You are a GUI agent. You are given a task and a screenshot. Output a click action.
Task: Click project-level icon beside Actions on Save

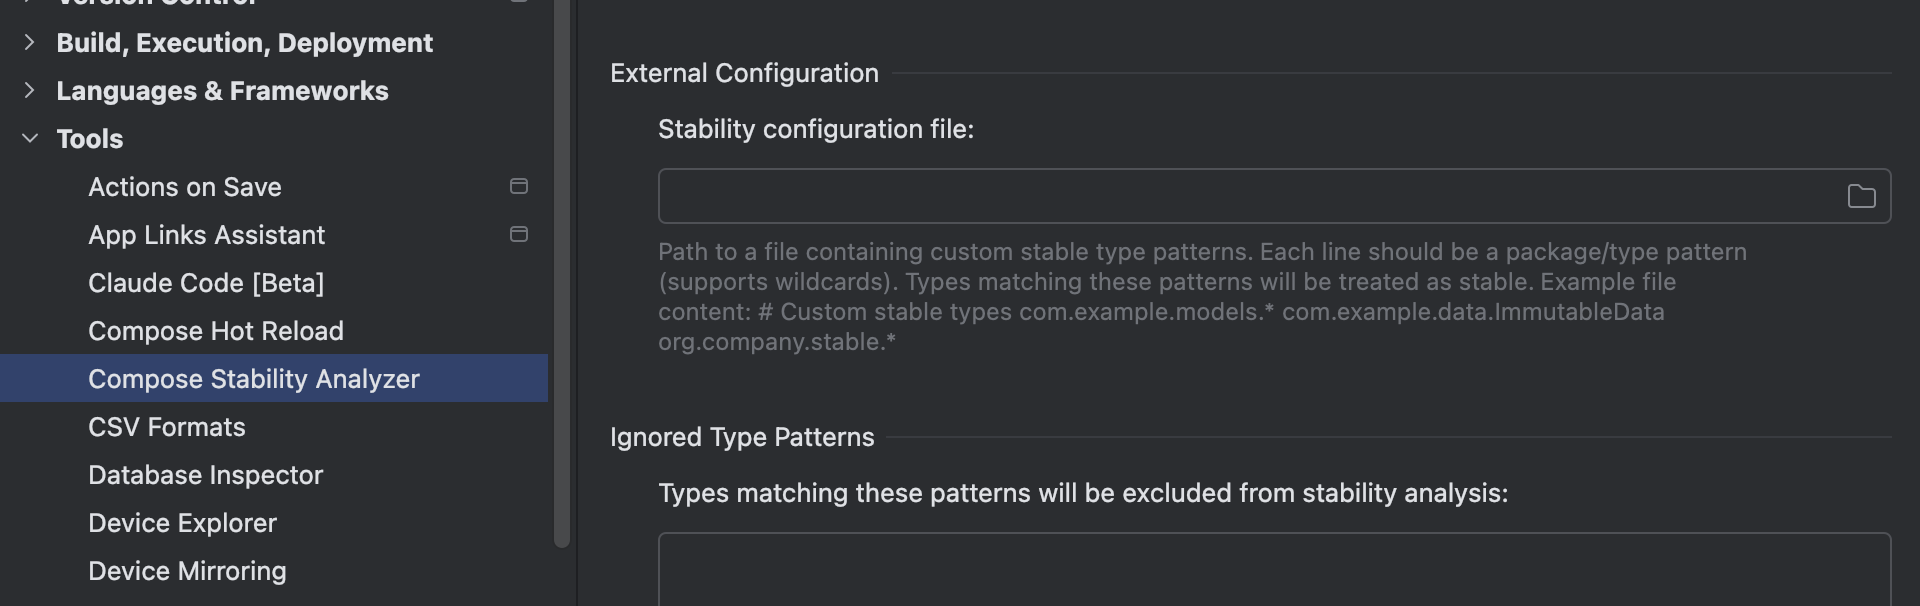tap(519, 186)
